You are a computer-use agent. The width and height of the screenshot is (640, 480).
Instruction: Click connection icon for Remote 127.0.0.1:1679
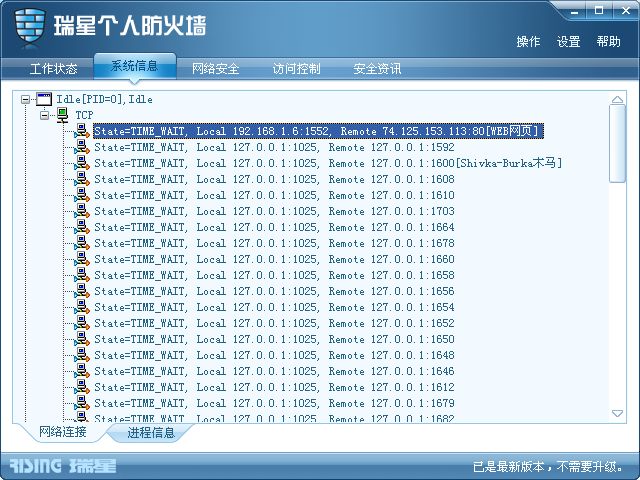tap(82, 403)
